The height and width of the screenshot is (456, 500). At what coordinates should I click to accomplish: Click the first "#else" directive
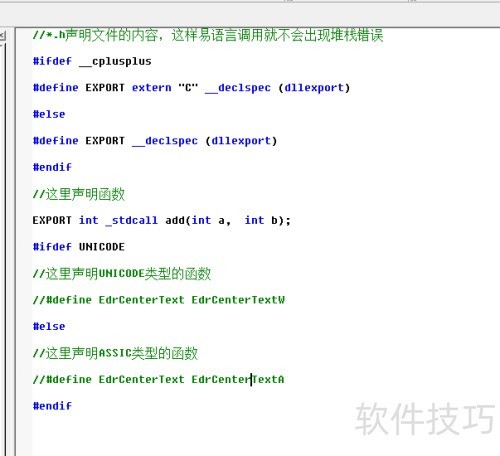[49, 114]
